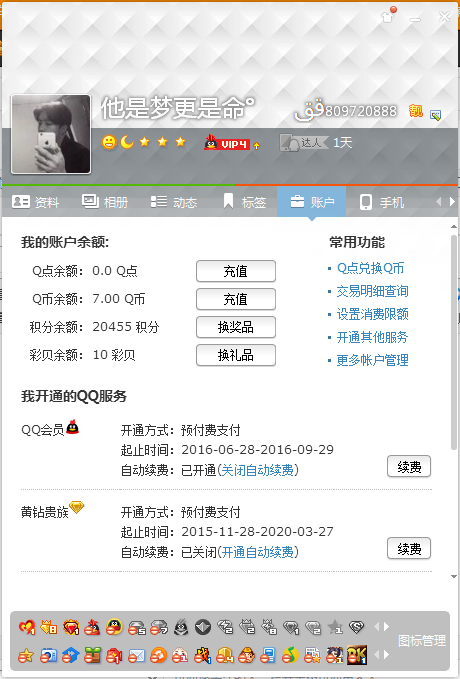Click the grey diamond 5 icon
This screenshot has height=679, width=460.
coord(136,627)
